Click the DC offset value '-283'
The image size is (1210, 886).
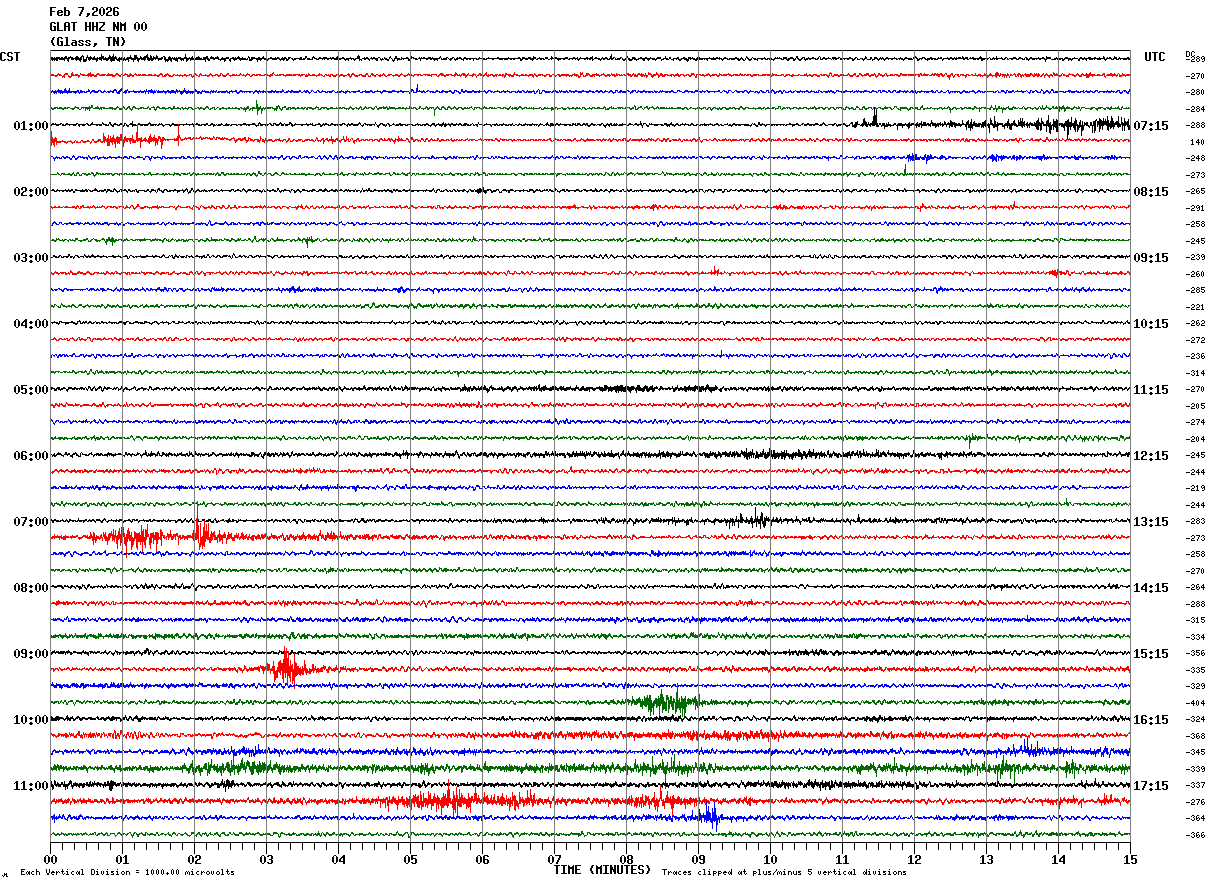coord(1196,521)
